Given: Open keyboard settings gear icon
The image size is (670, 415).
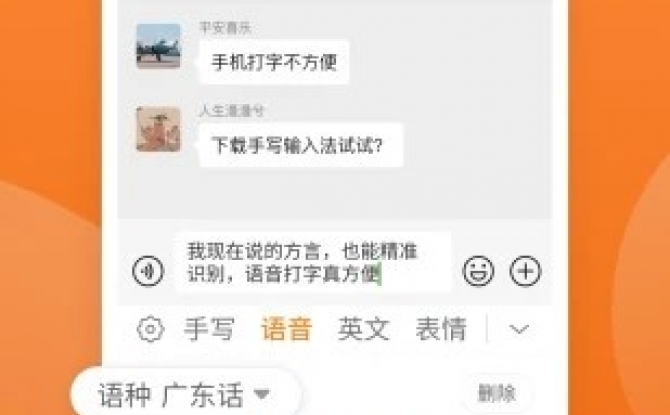Looking at the screenshot, I should [150, 329].
